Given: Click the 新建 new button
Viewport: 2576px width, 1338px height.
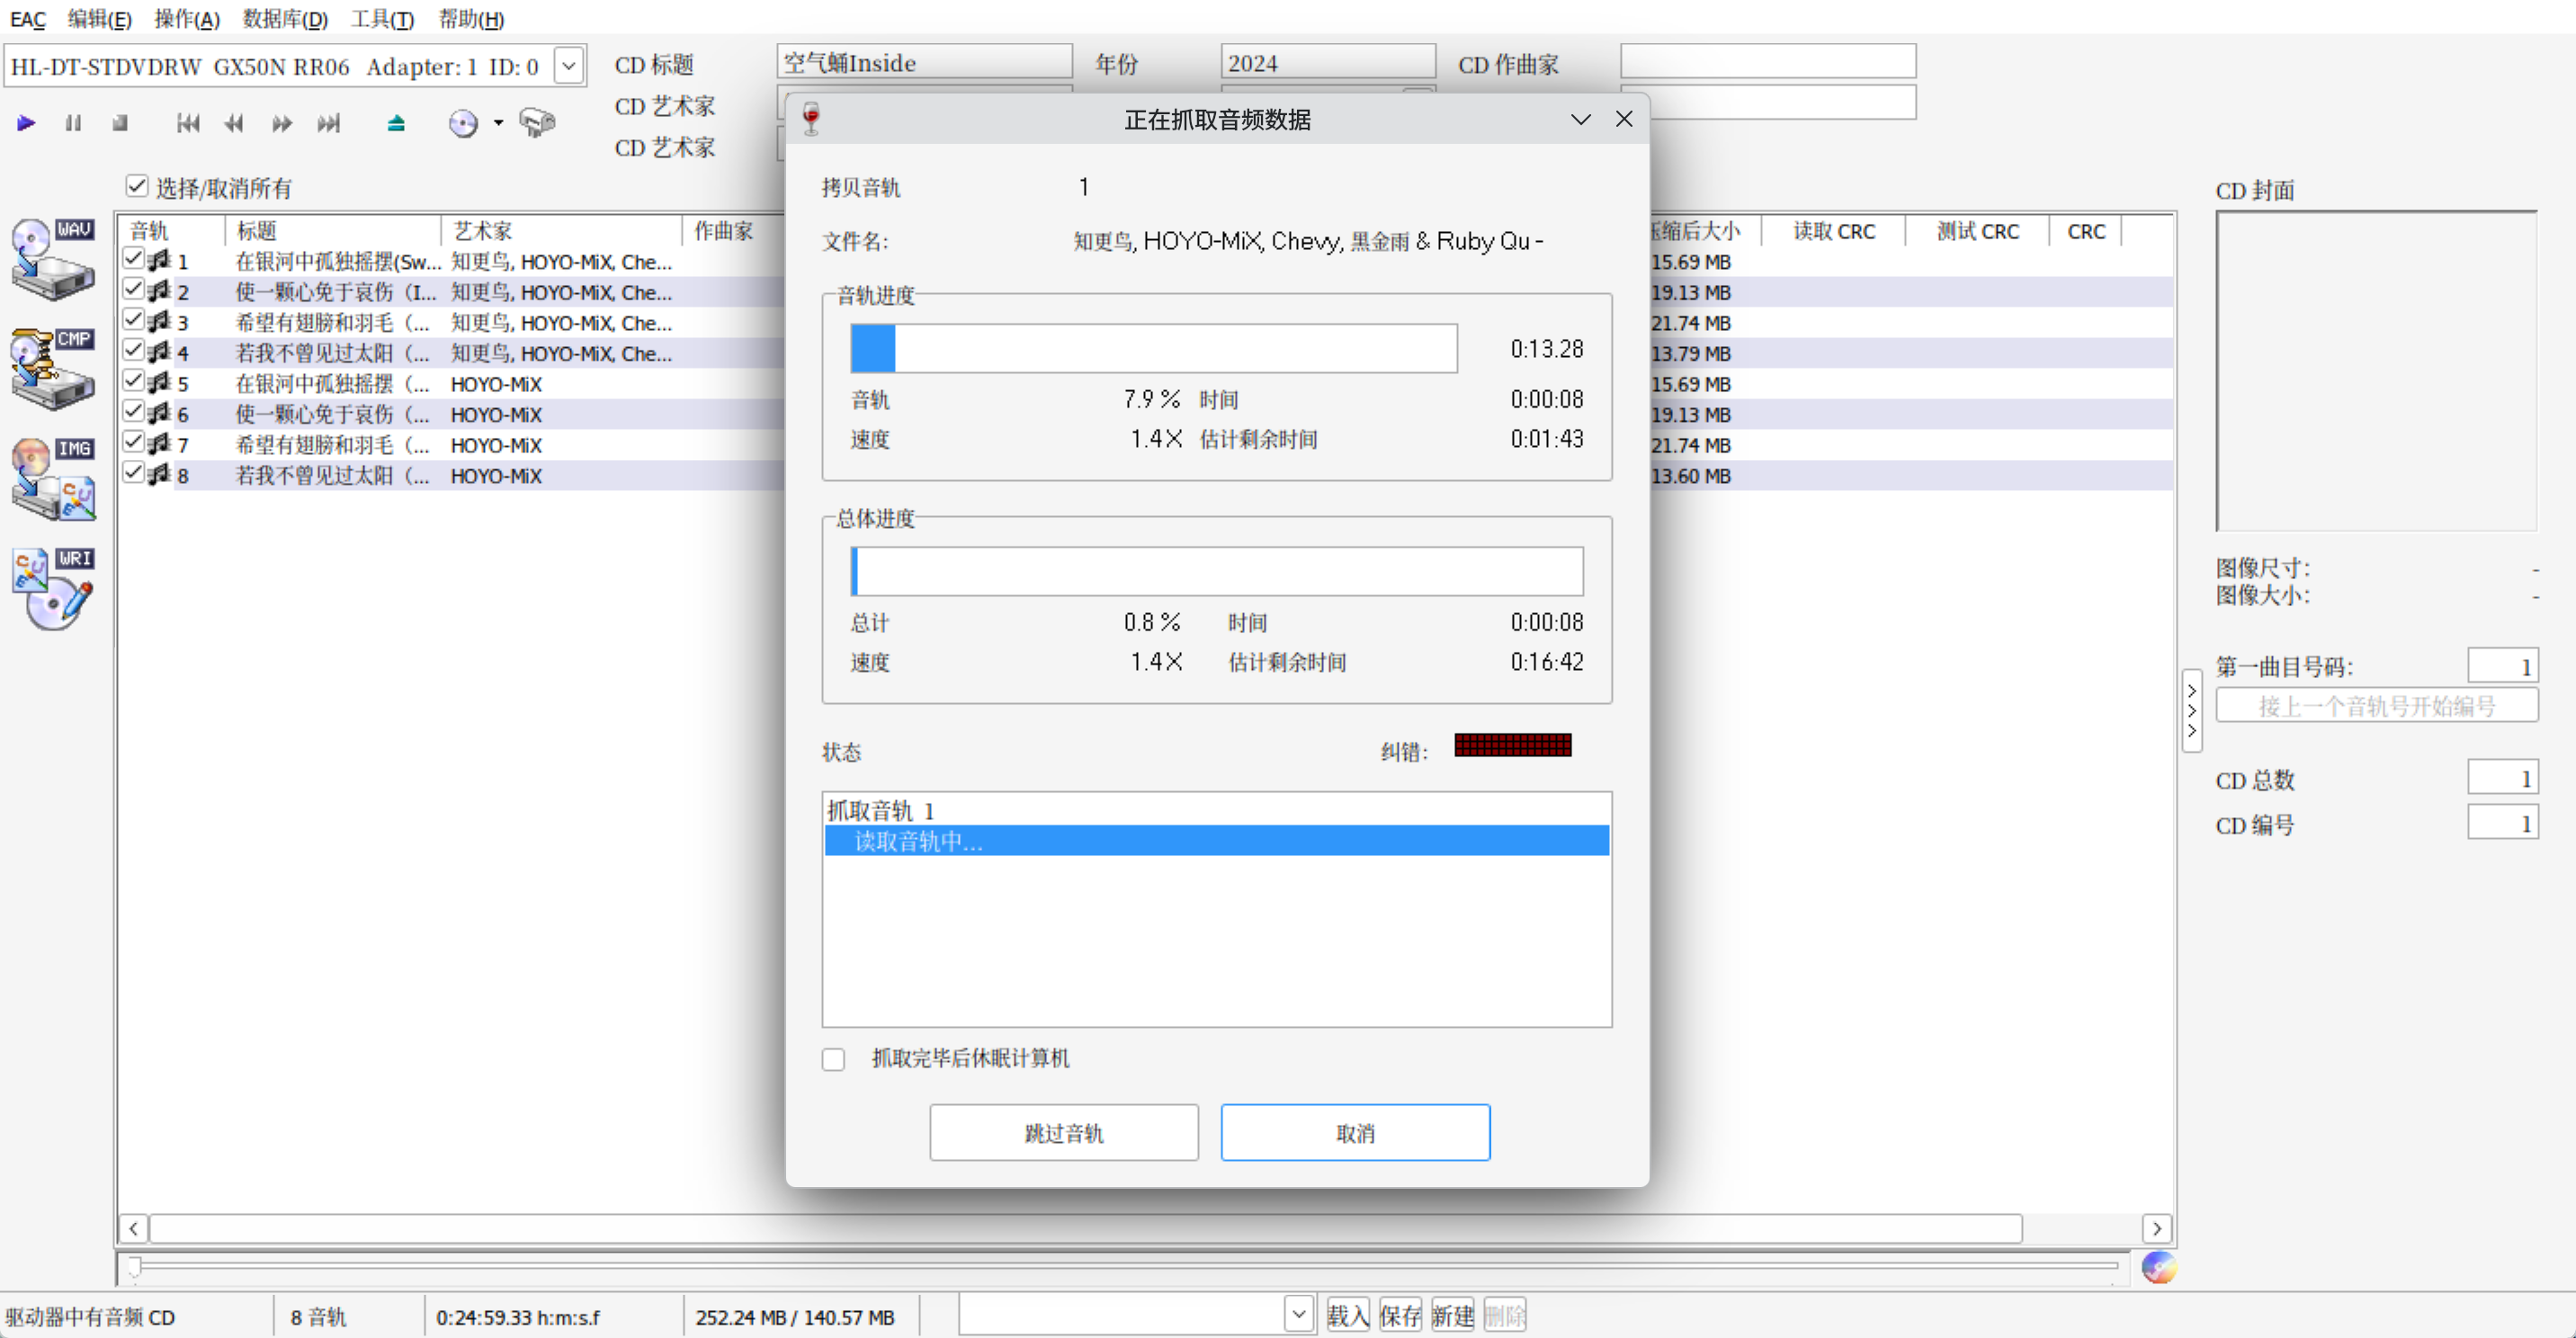Looking at the screenshot, I should pos(1452,1315).
